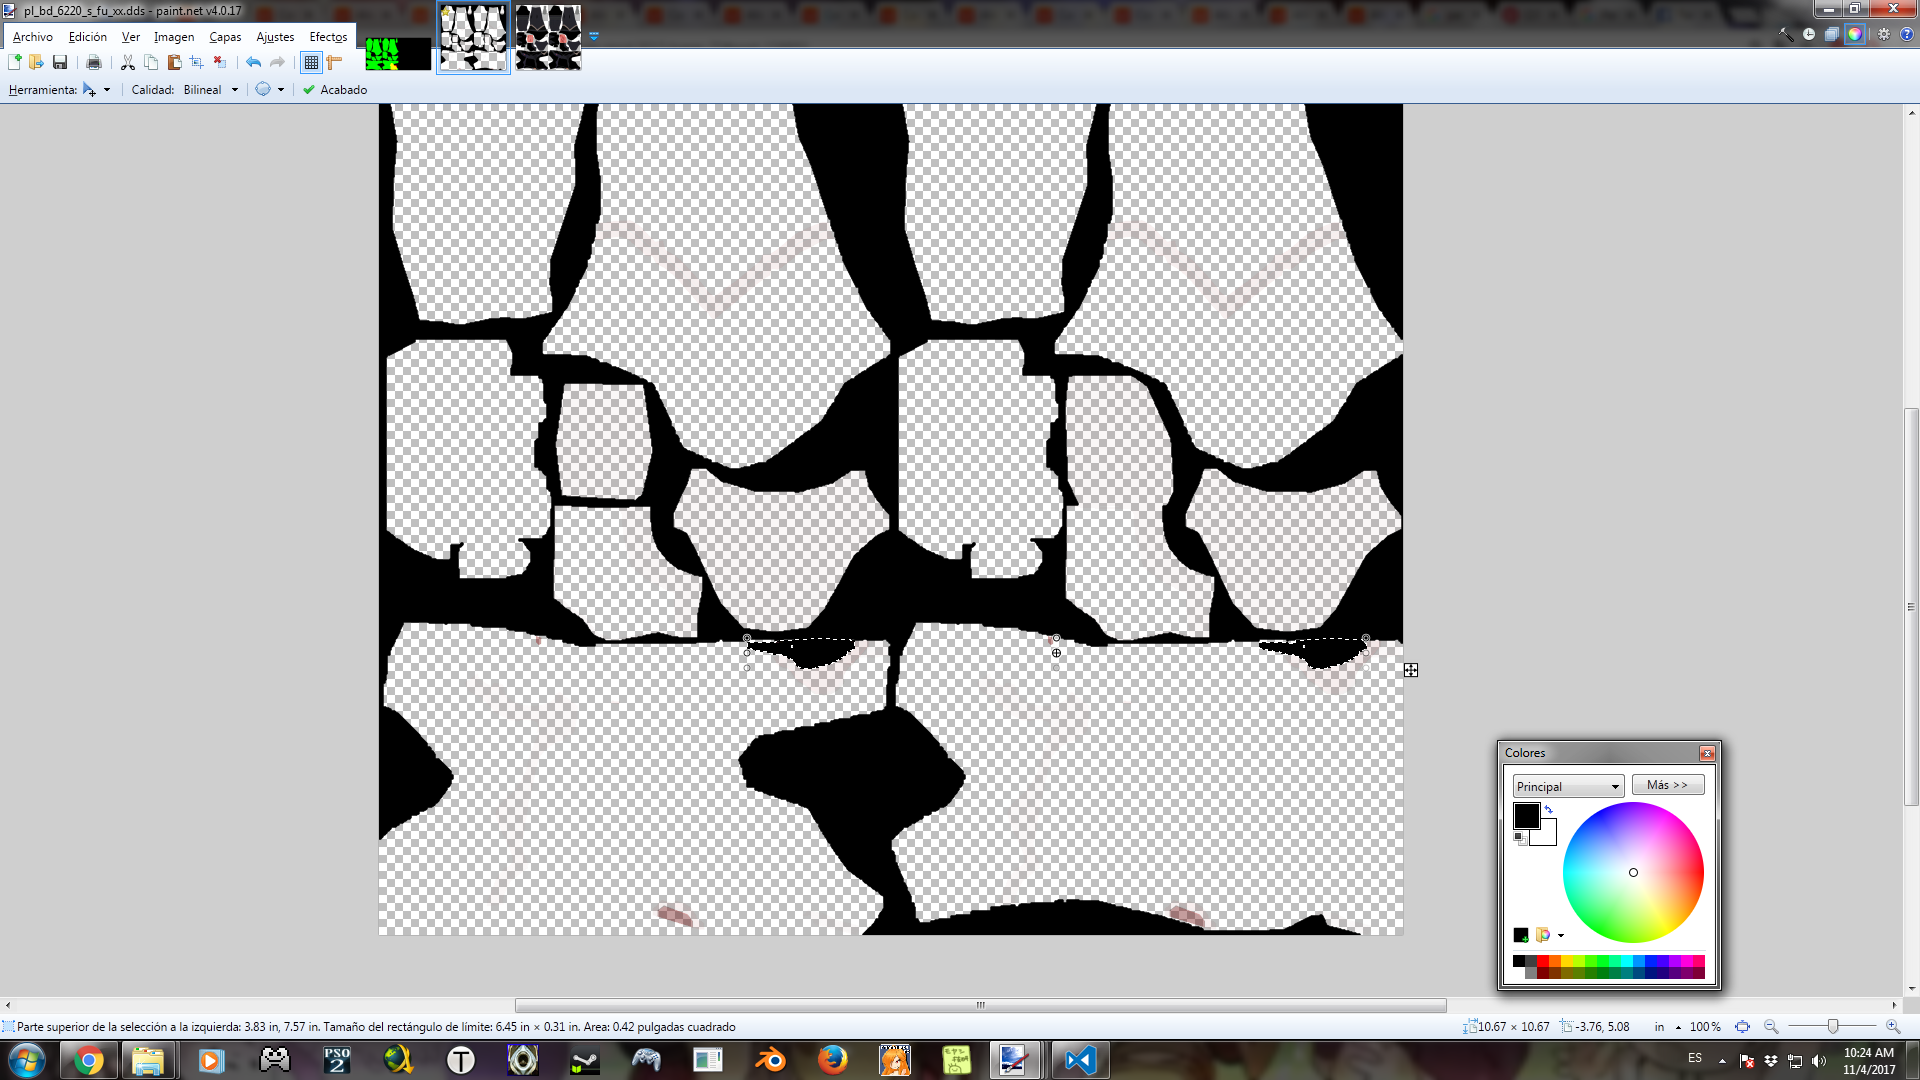Click the Cut scissors icon
Image resolution: width=1920 pixels, height=1080 pixels.
[x=127, y=62]
